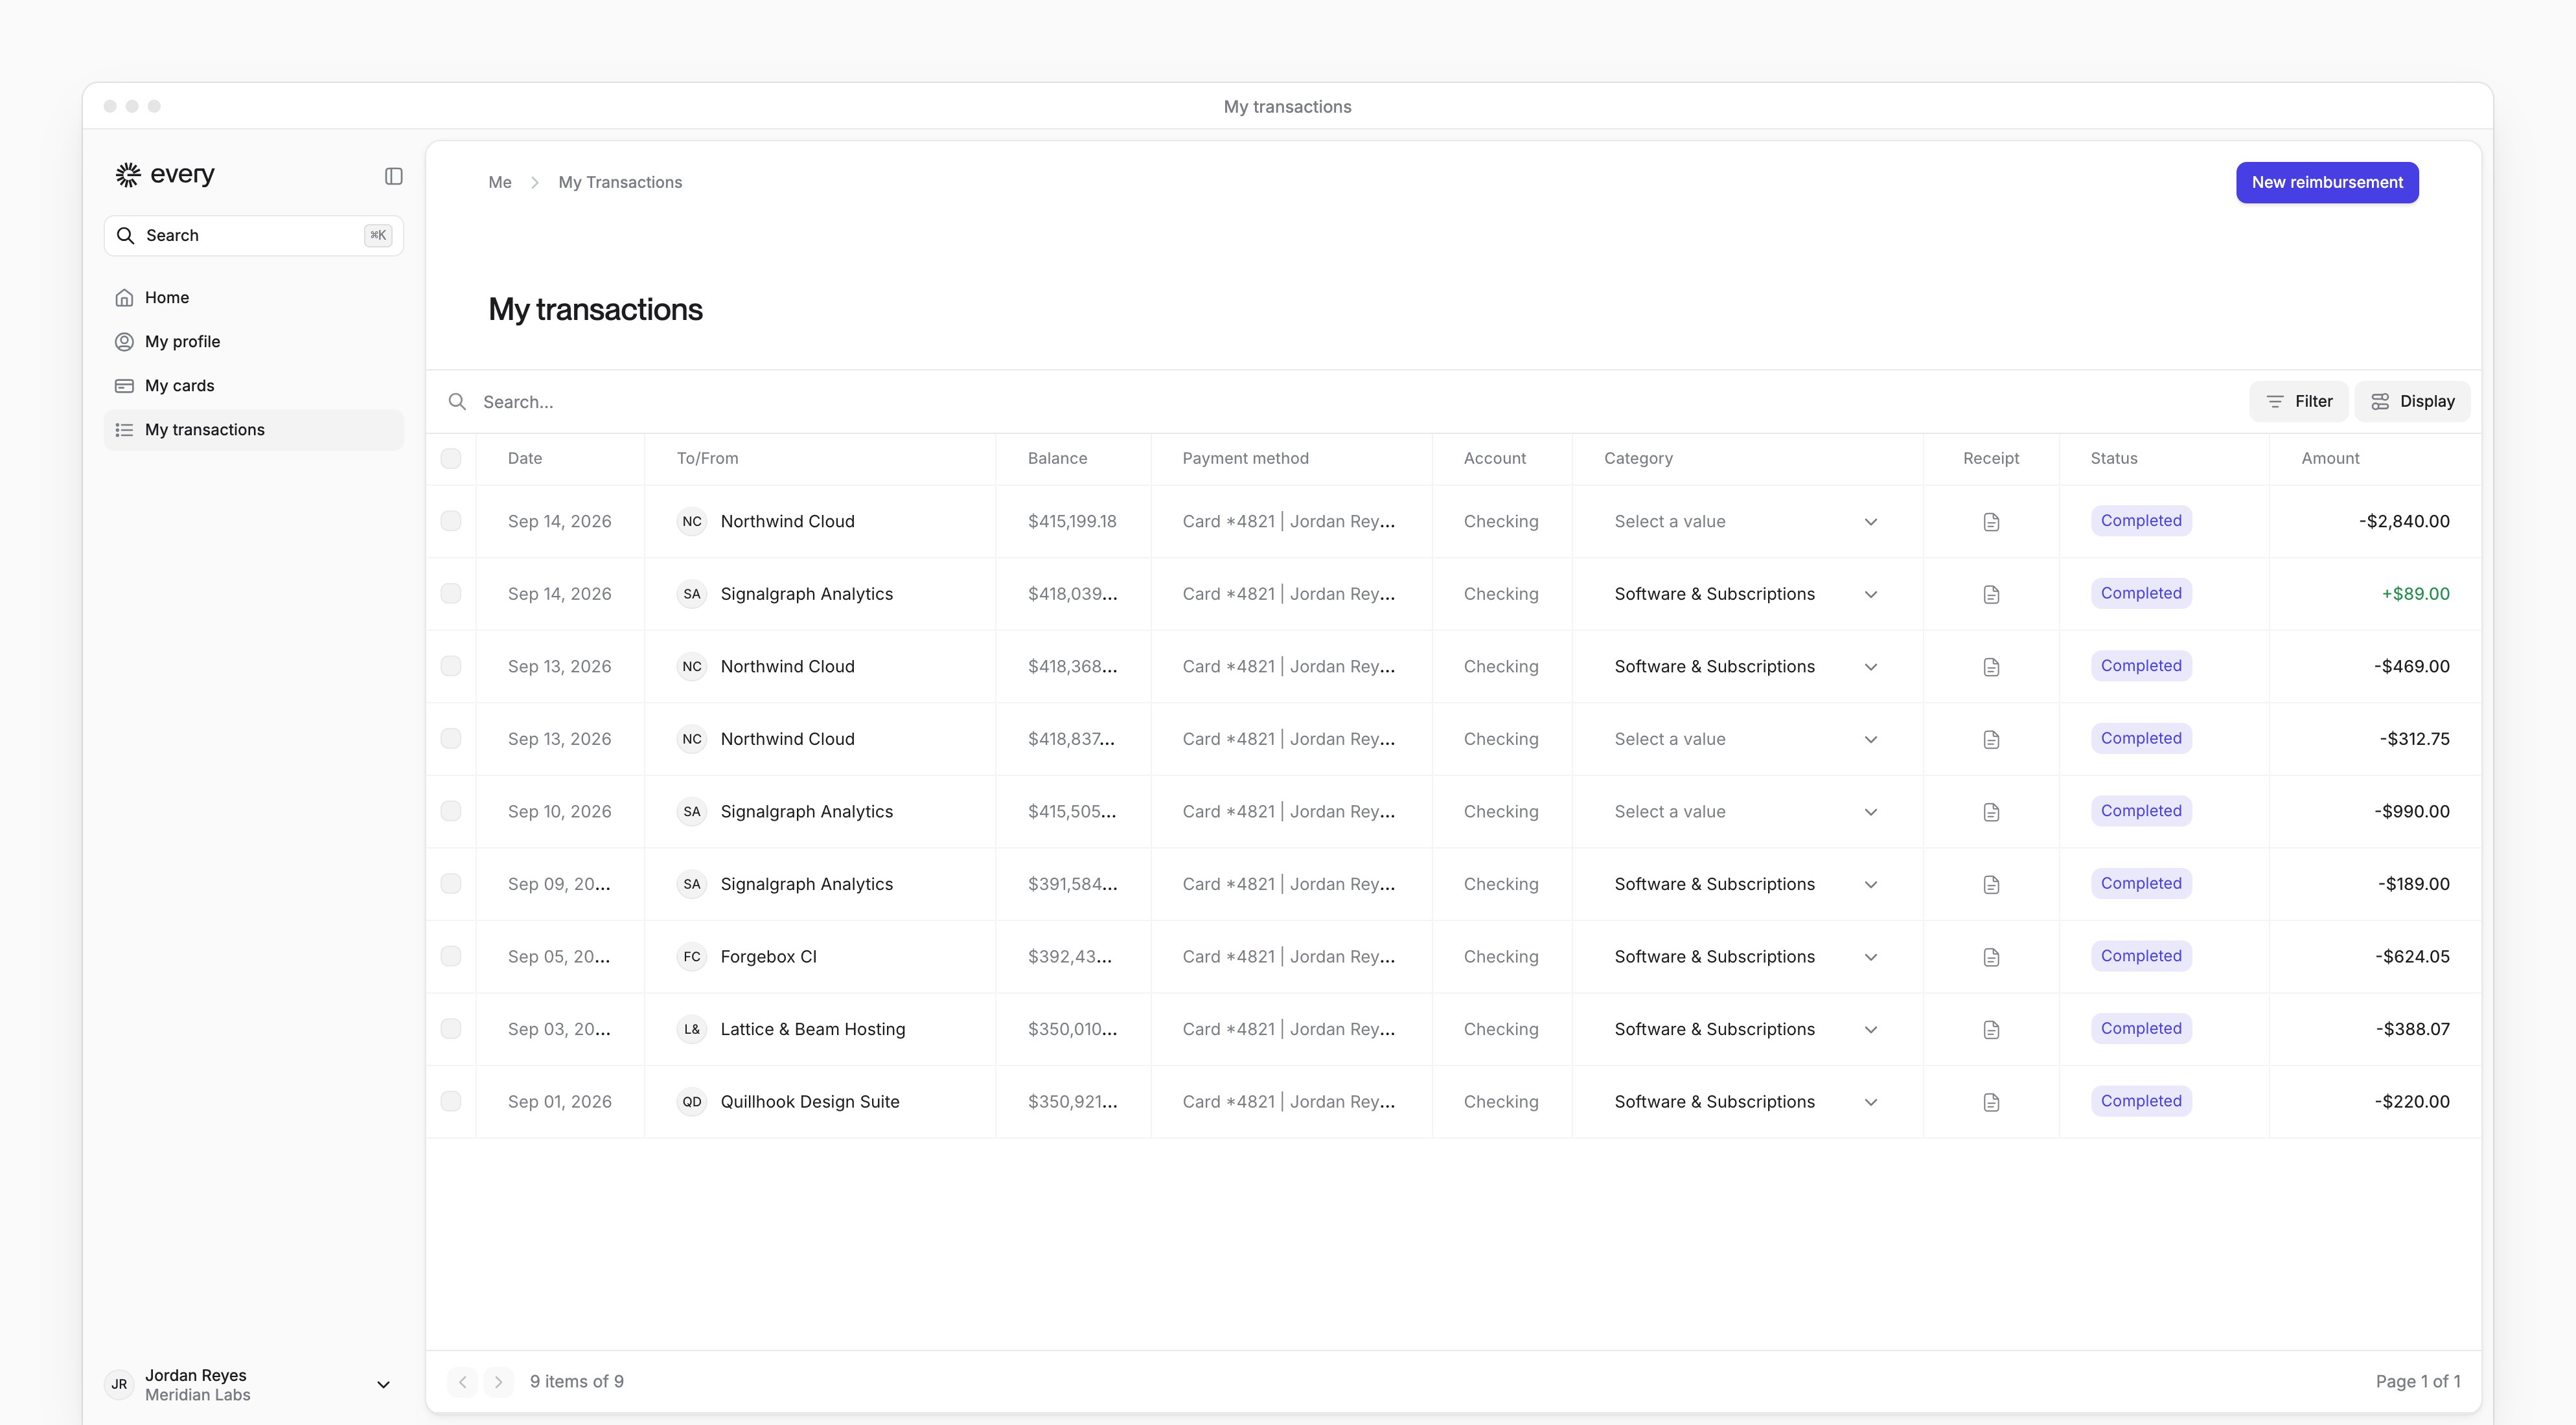Collapse the sidebar panel icon

[394, 176]
